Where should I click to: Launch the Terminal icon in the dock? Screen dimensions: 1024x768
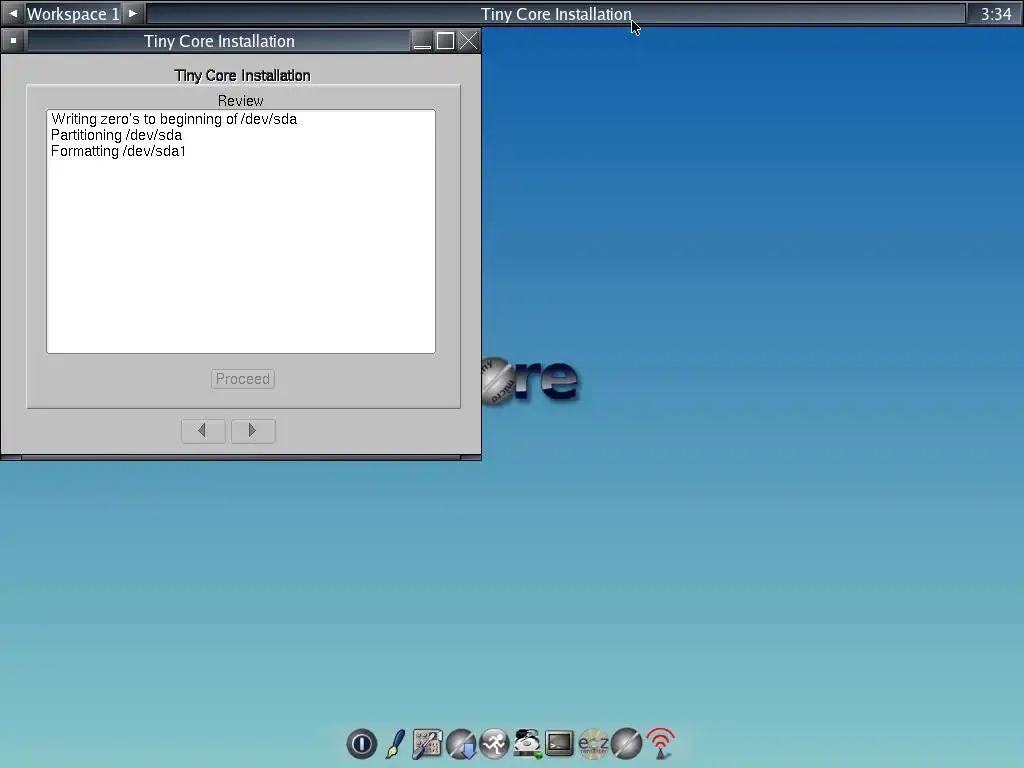pos(560,743)
